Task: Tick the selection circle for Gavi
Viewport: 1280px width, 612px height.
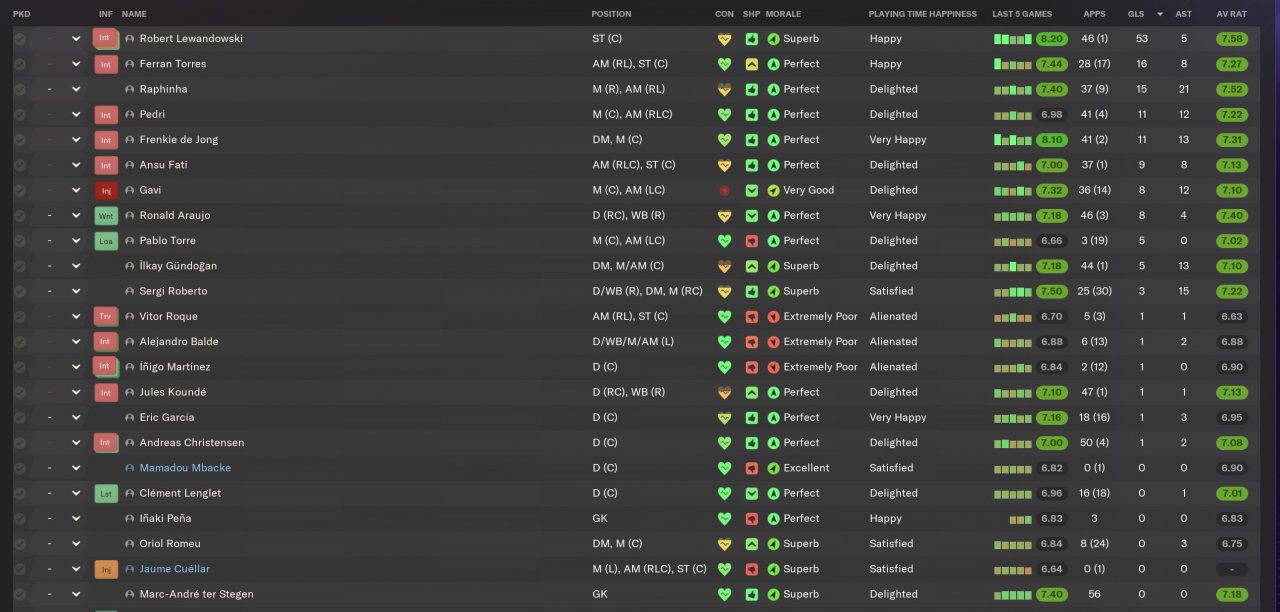Action: pos(19,190)
